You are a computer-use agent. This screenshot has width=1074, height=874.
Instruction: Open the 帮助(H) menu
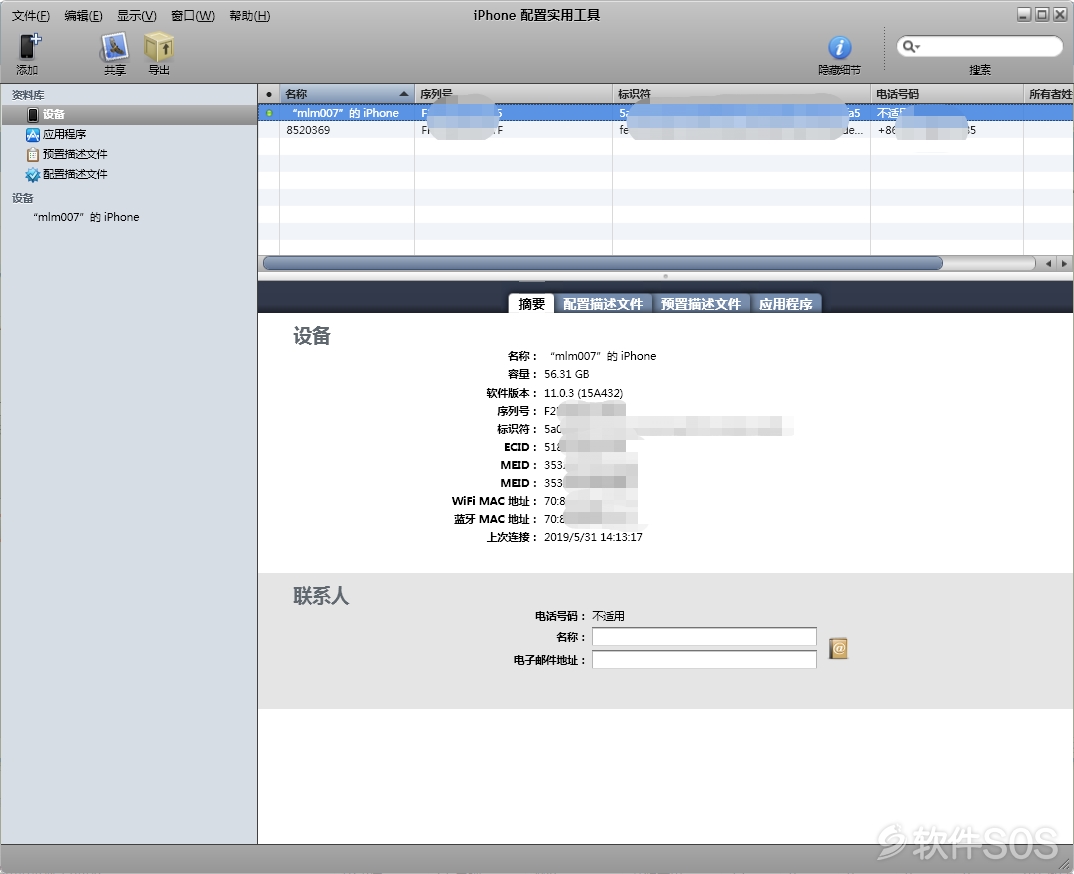[x=250, y=16]
